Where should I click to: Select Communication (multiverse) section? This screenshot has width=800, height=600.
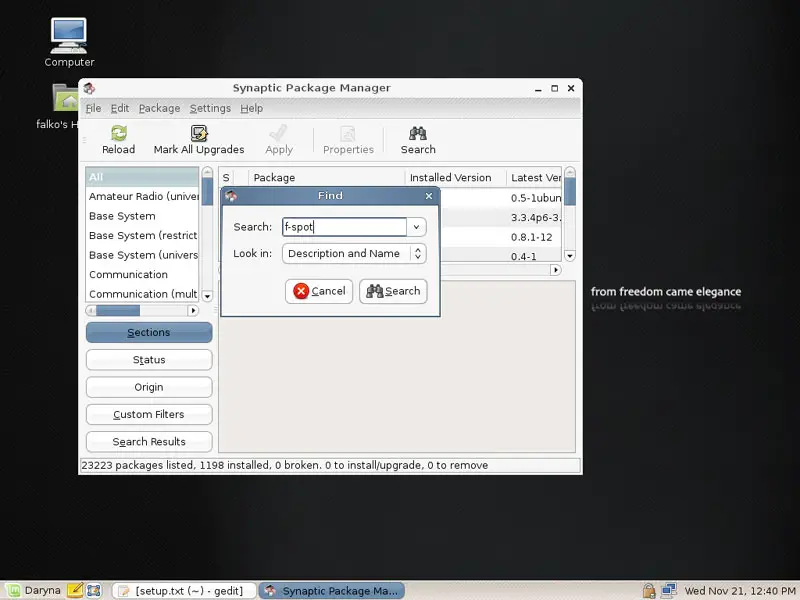pos(142,294)
